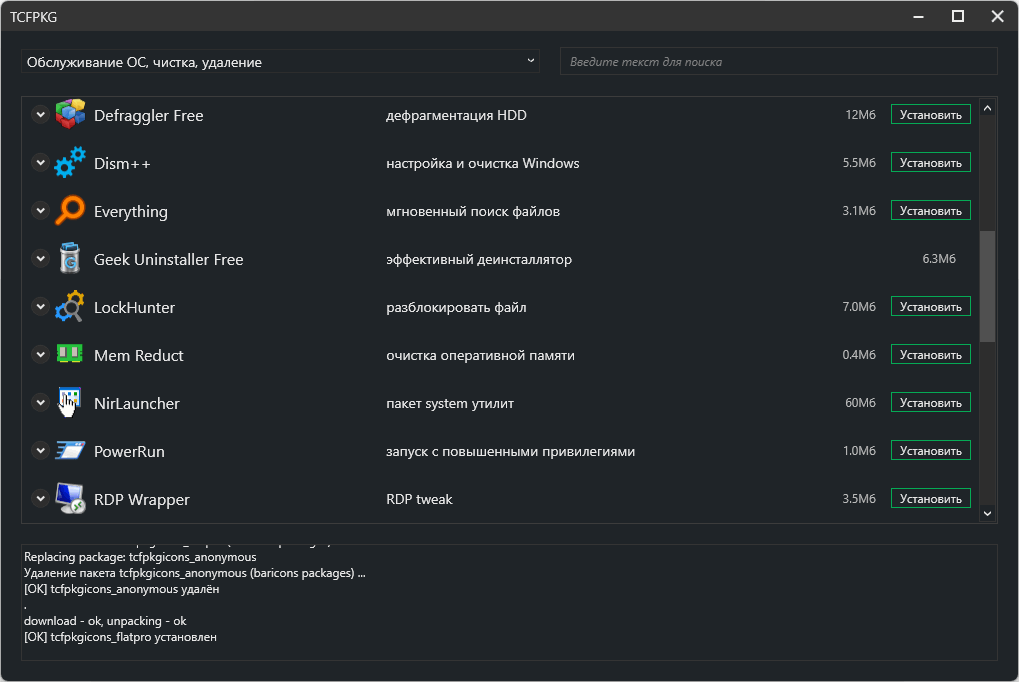Viewport: 1019px width, 682px height.
Task: Select the LockHunter app icon
Action: (x=70, y=307)
